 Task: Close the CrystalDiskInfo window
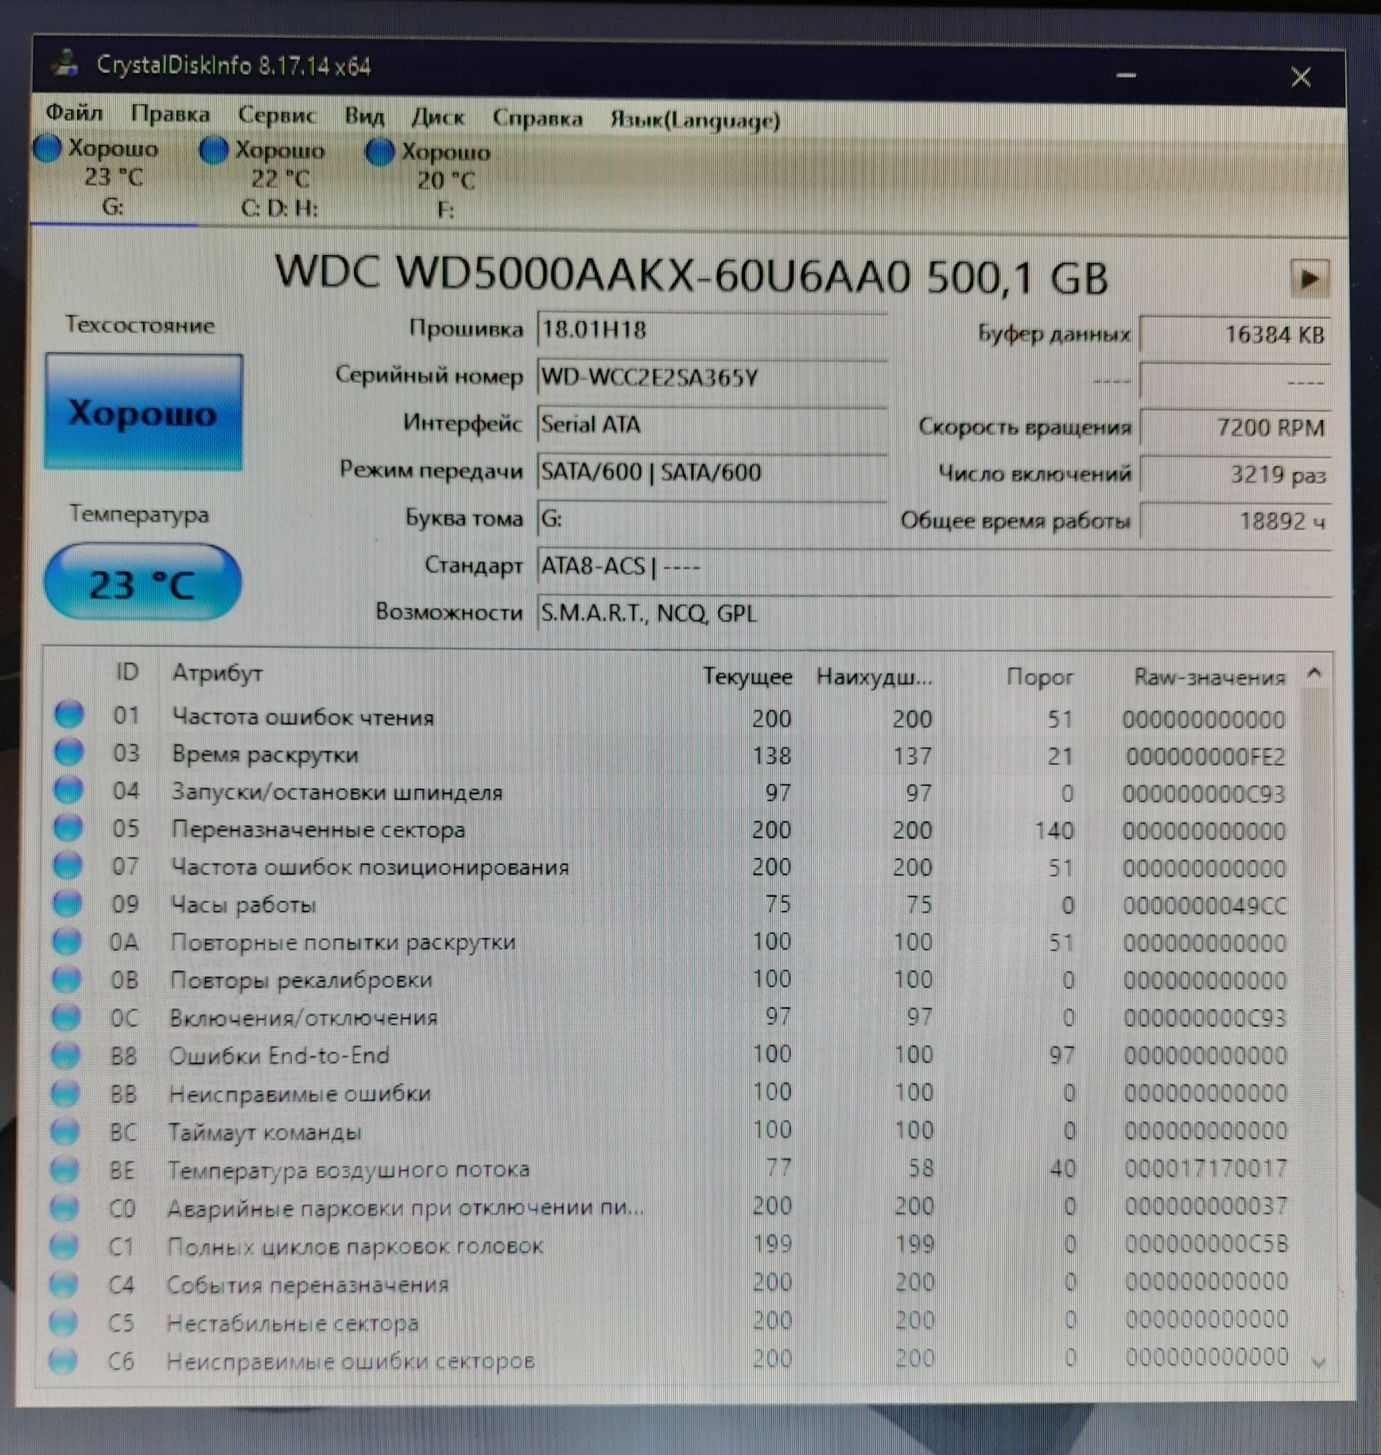pyautogui.click(x=1301, y=77)
